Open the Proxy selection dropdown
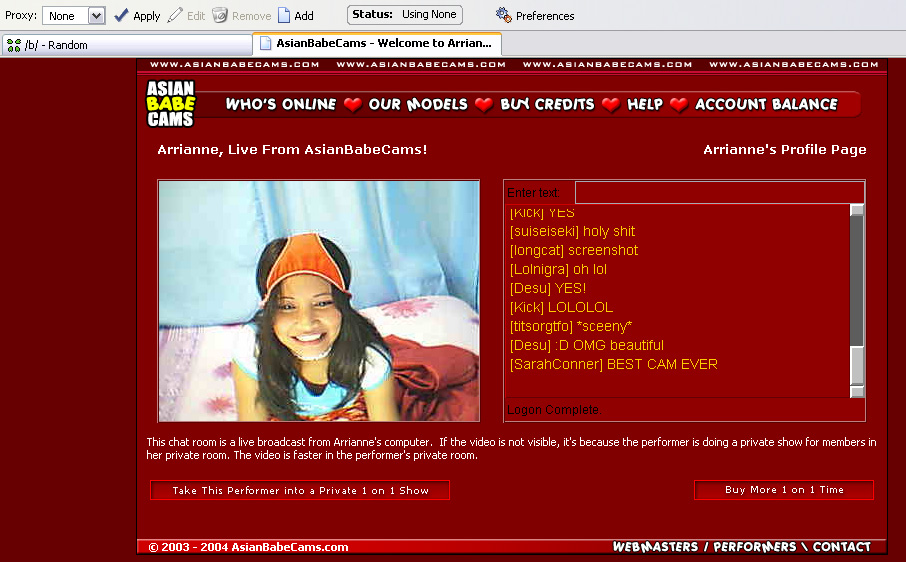 [x=73, y=16]
